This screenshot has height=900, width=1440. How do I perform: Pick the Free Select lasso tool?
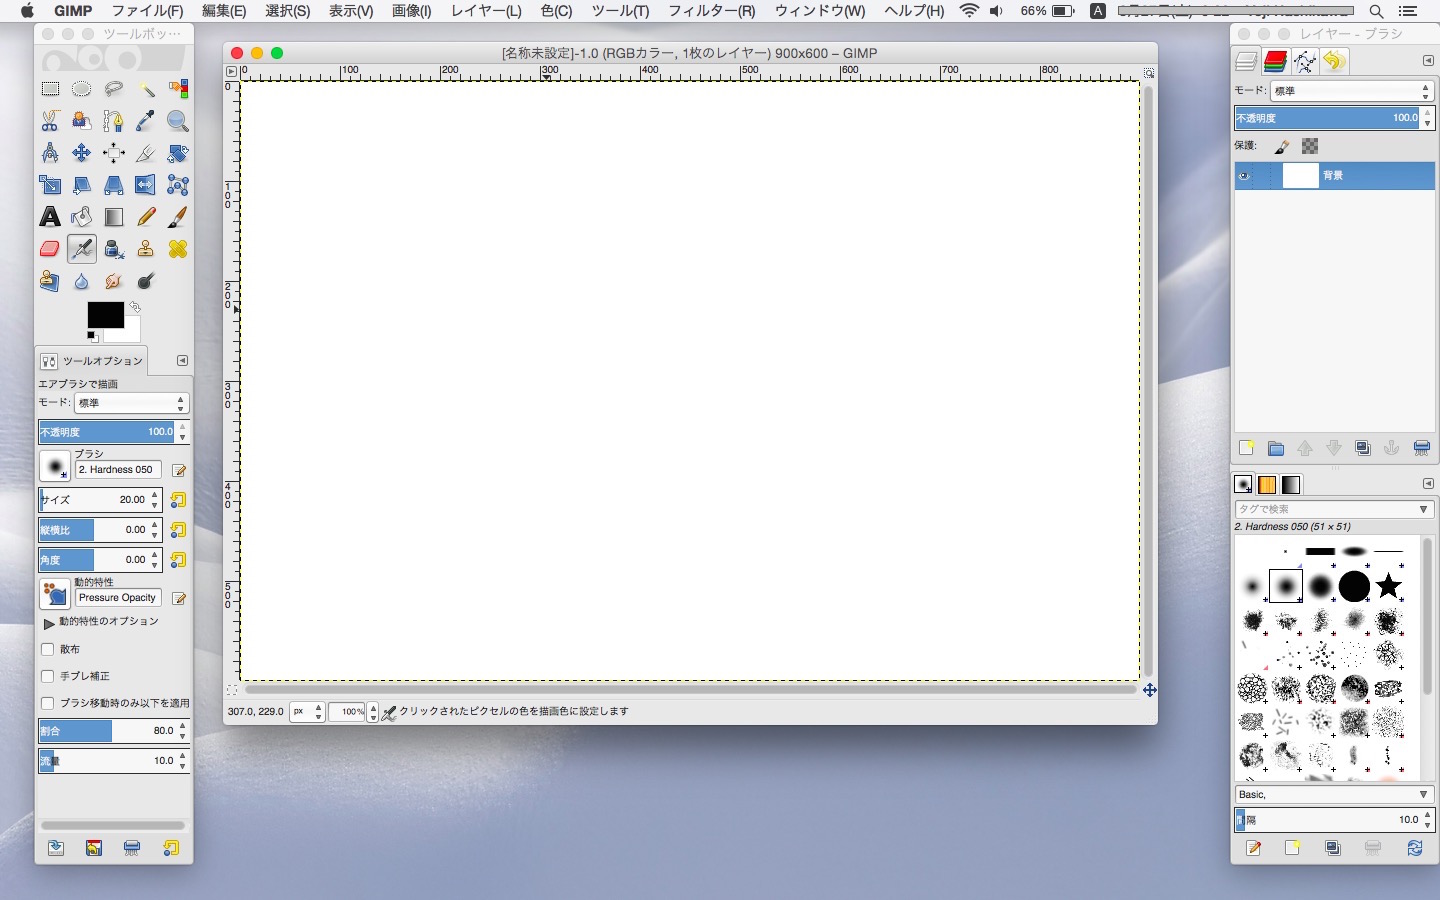(114, 89)
